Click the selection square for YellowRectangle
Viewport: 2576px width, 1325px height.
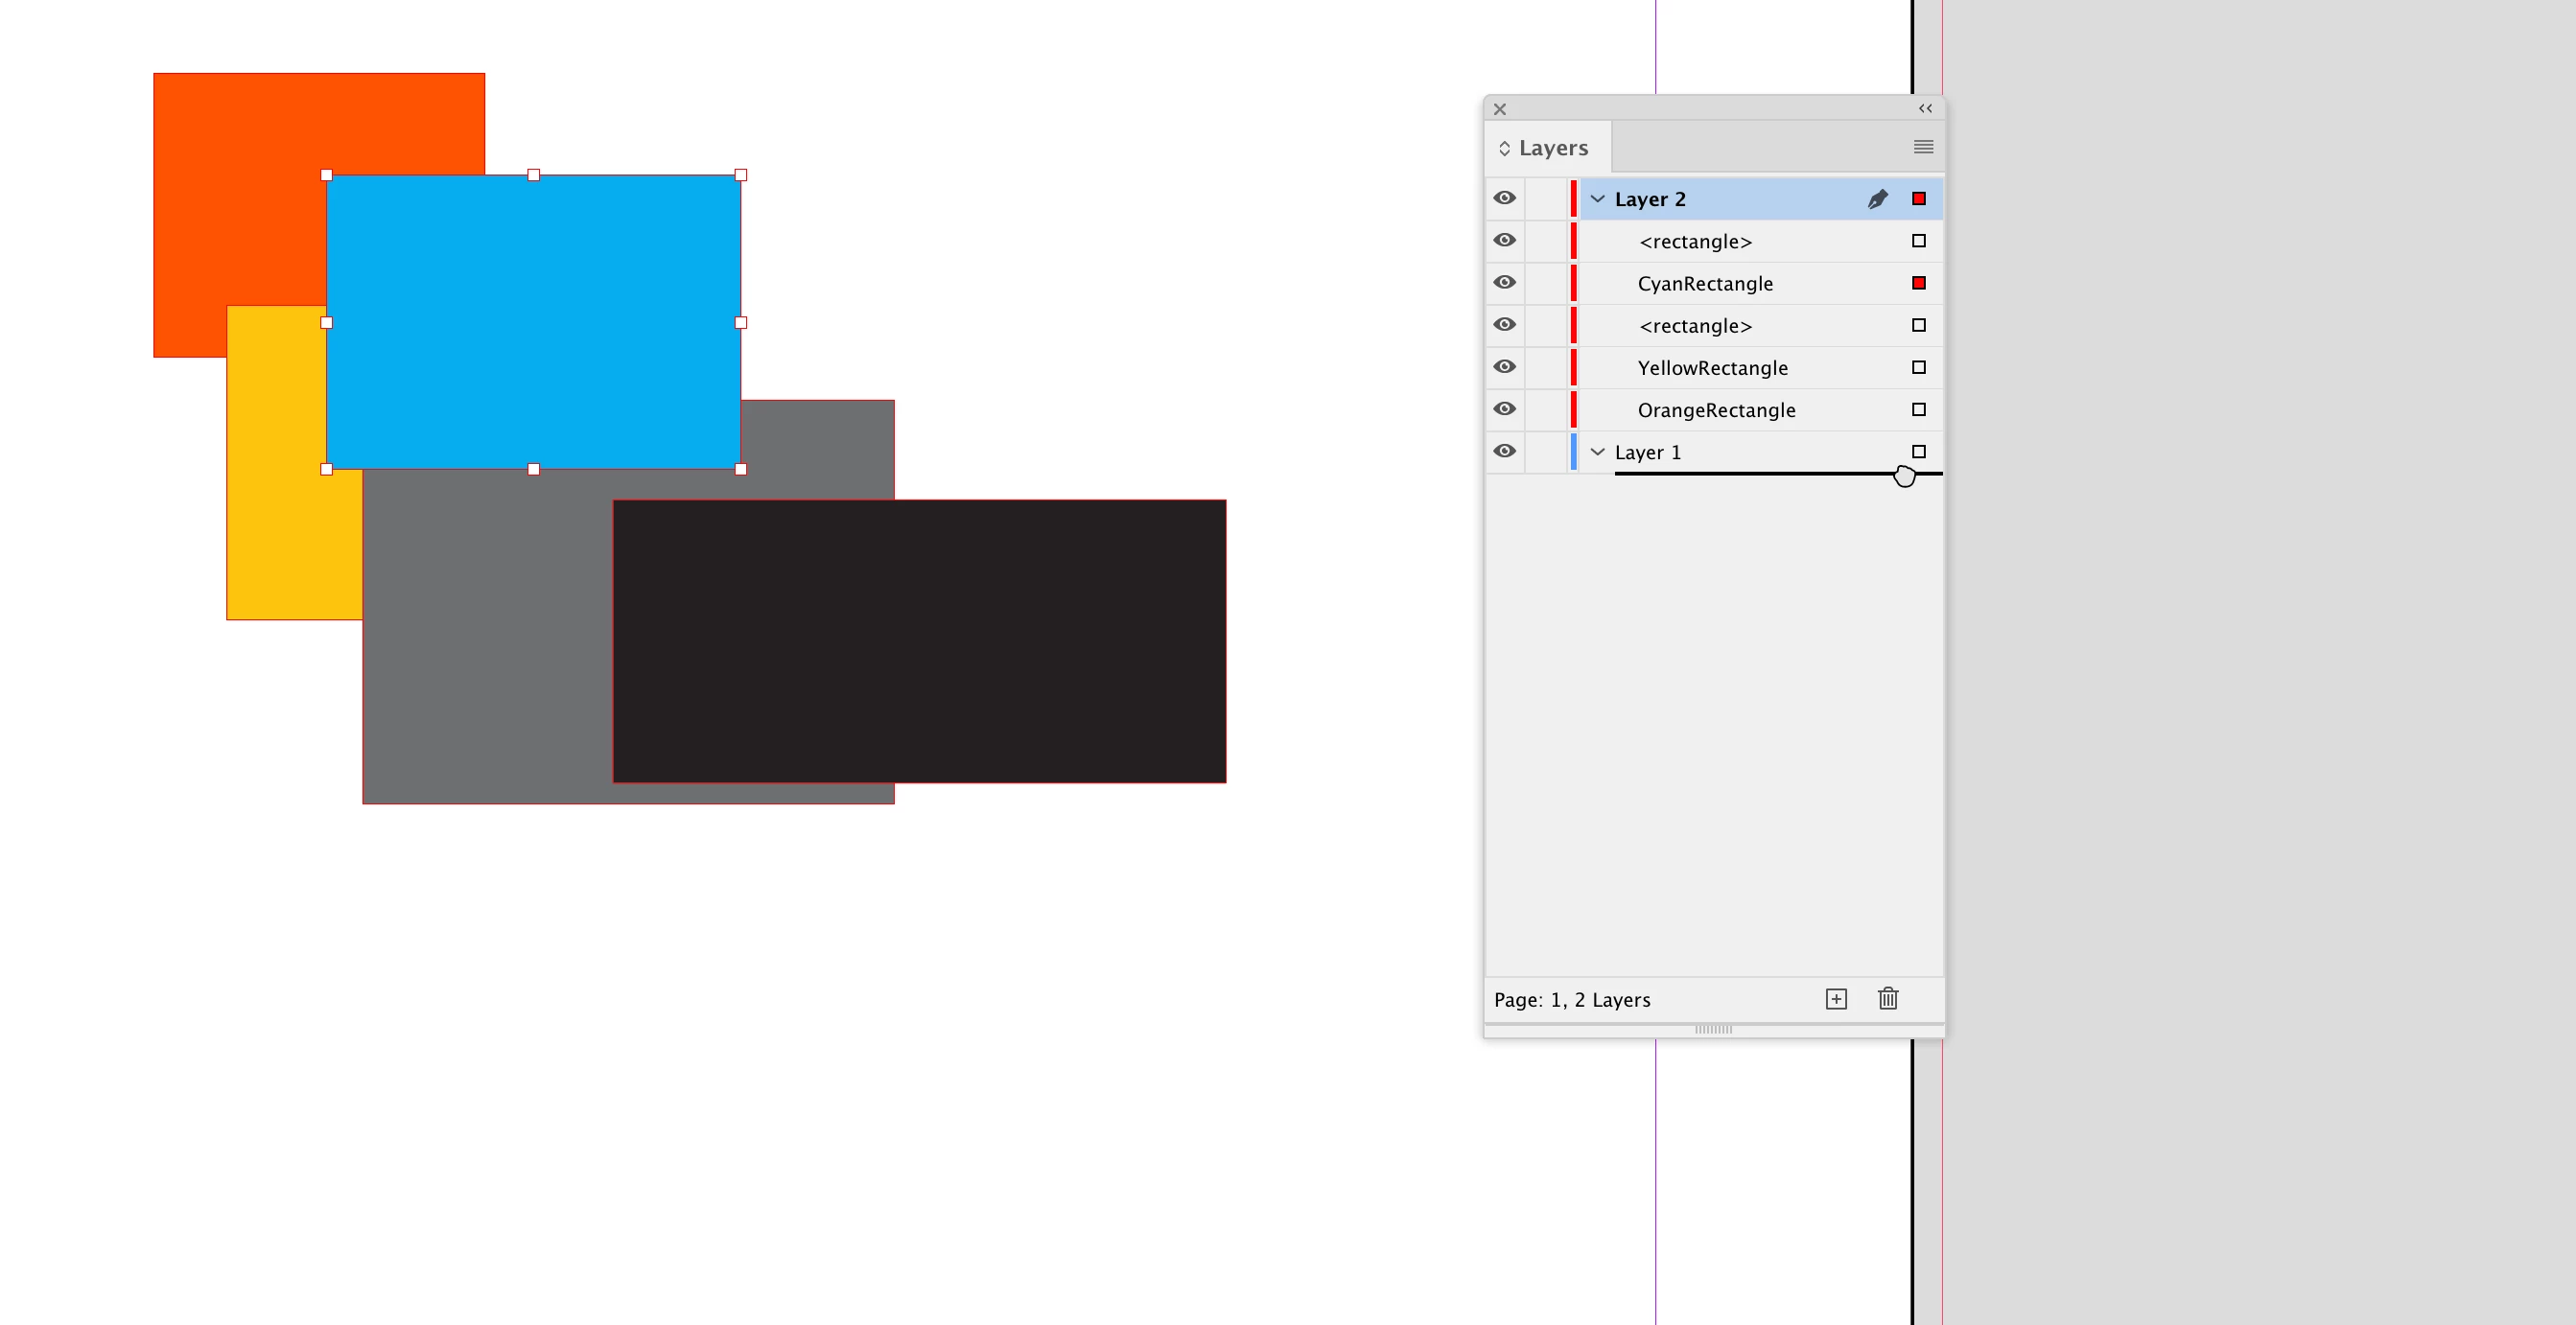coord(1918,367)
